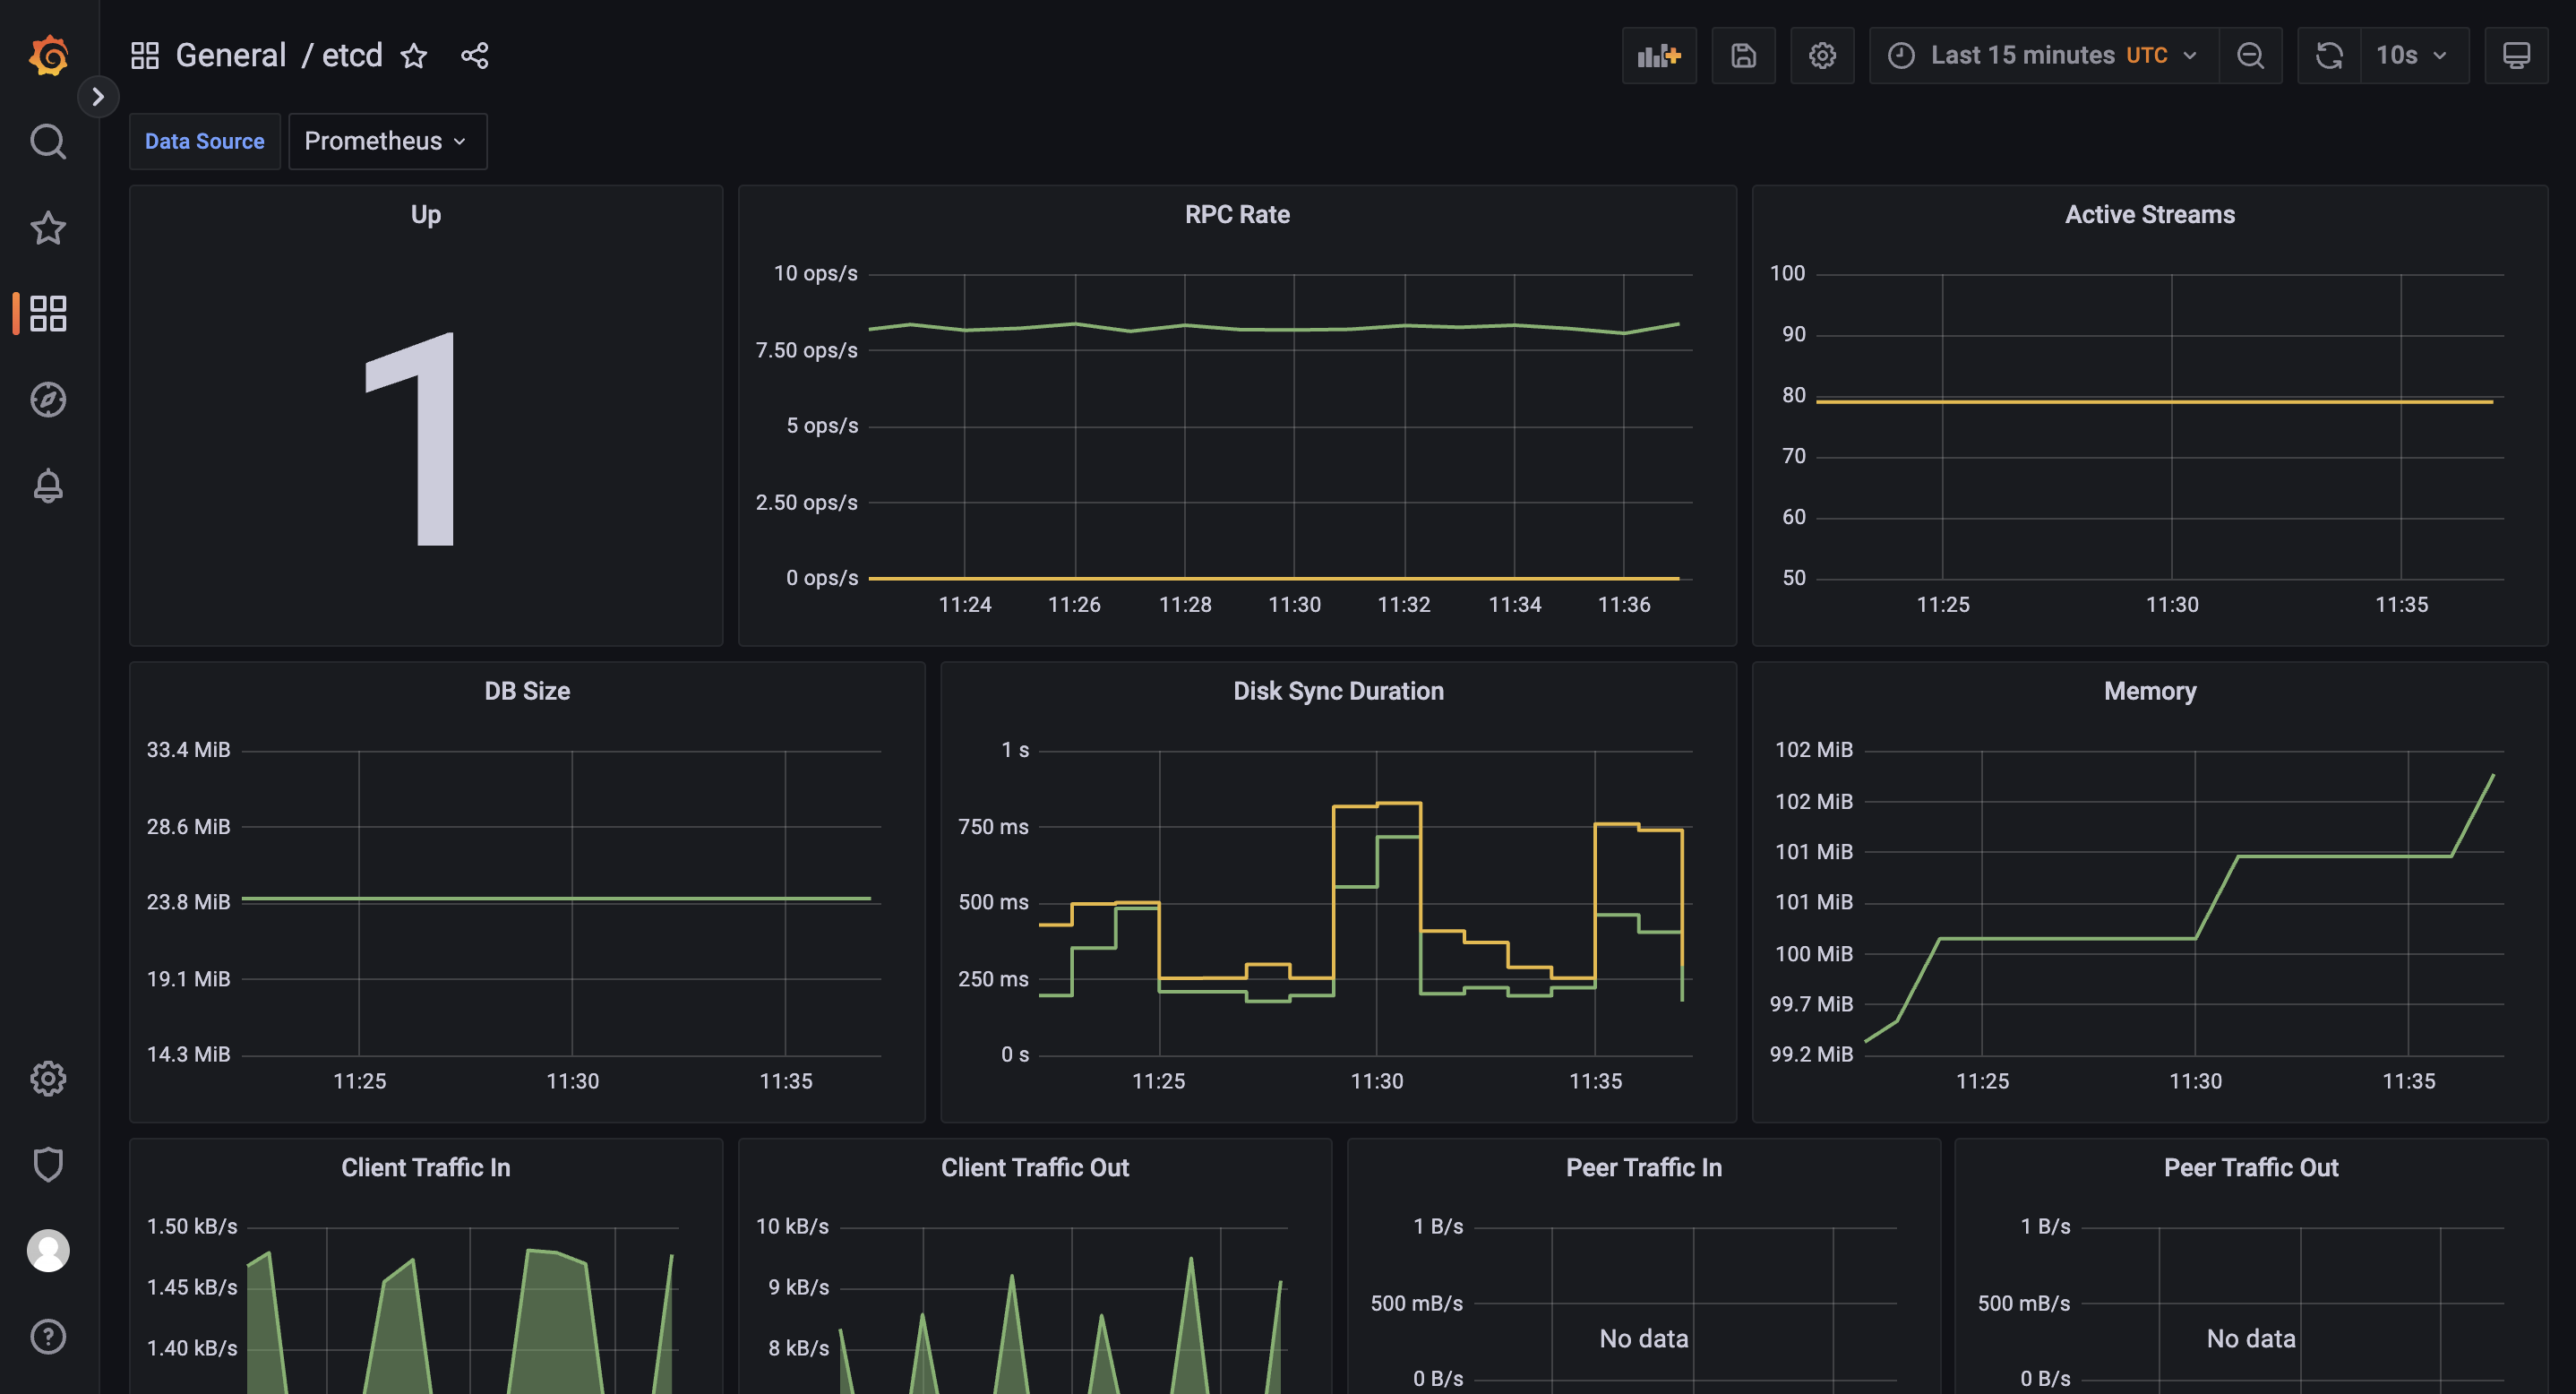This screenshot has width=2576, height=1394.
Task: Open the Starred sidebar icon
Action: 48,228
